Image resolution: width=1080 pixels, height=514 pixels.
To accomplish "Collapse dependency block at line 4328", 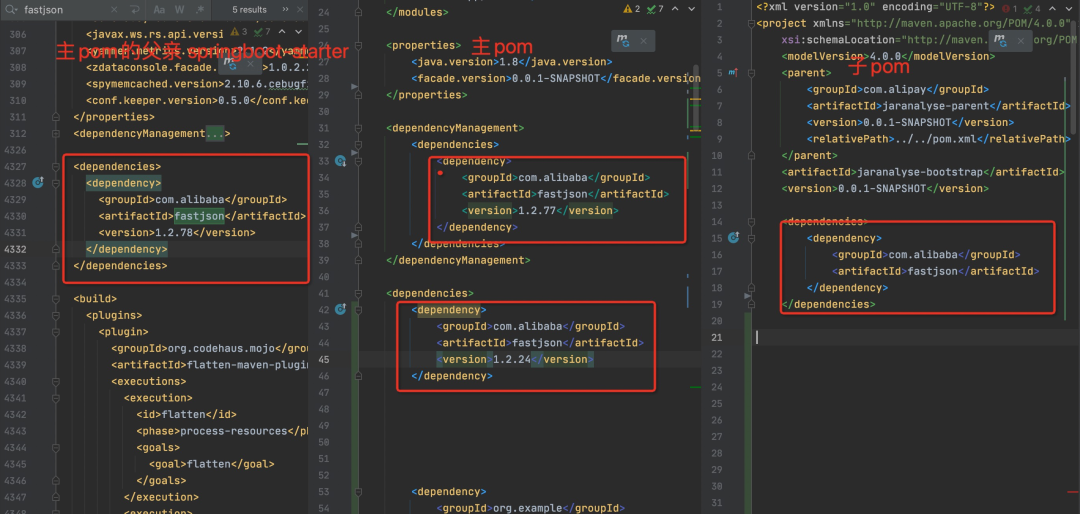I will tap(58, 183).
